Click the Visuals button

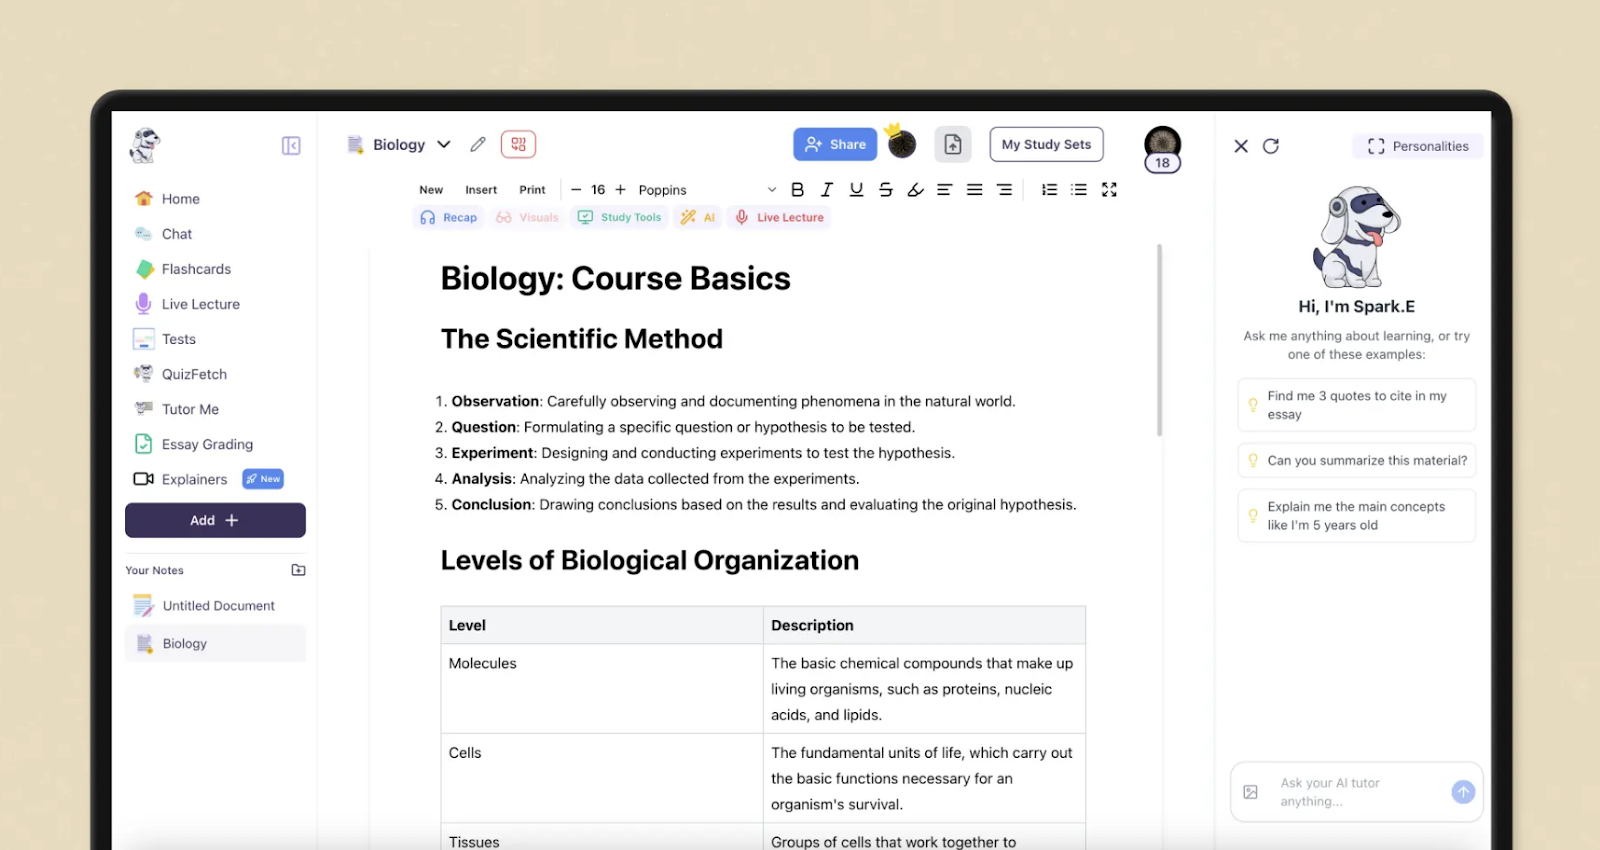pyautogui.click(x=527, y=217)
